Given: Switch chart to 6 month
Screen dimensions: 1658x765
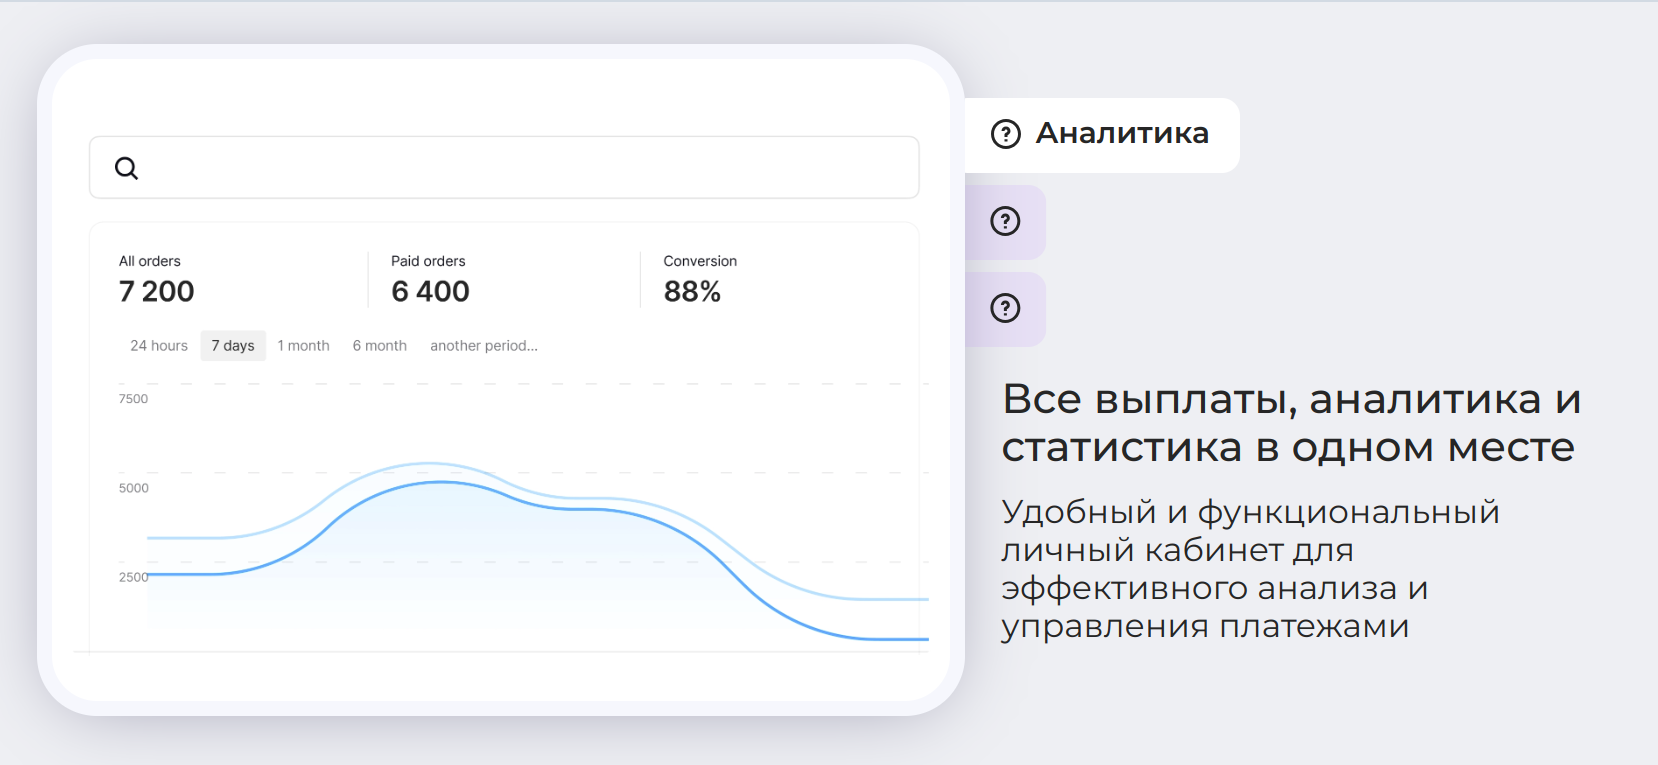Looking at the screenshot, I should pyautogui.click(x=379, y=346).
